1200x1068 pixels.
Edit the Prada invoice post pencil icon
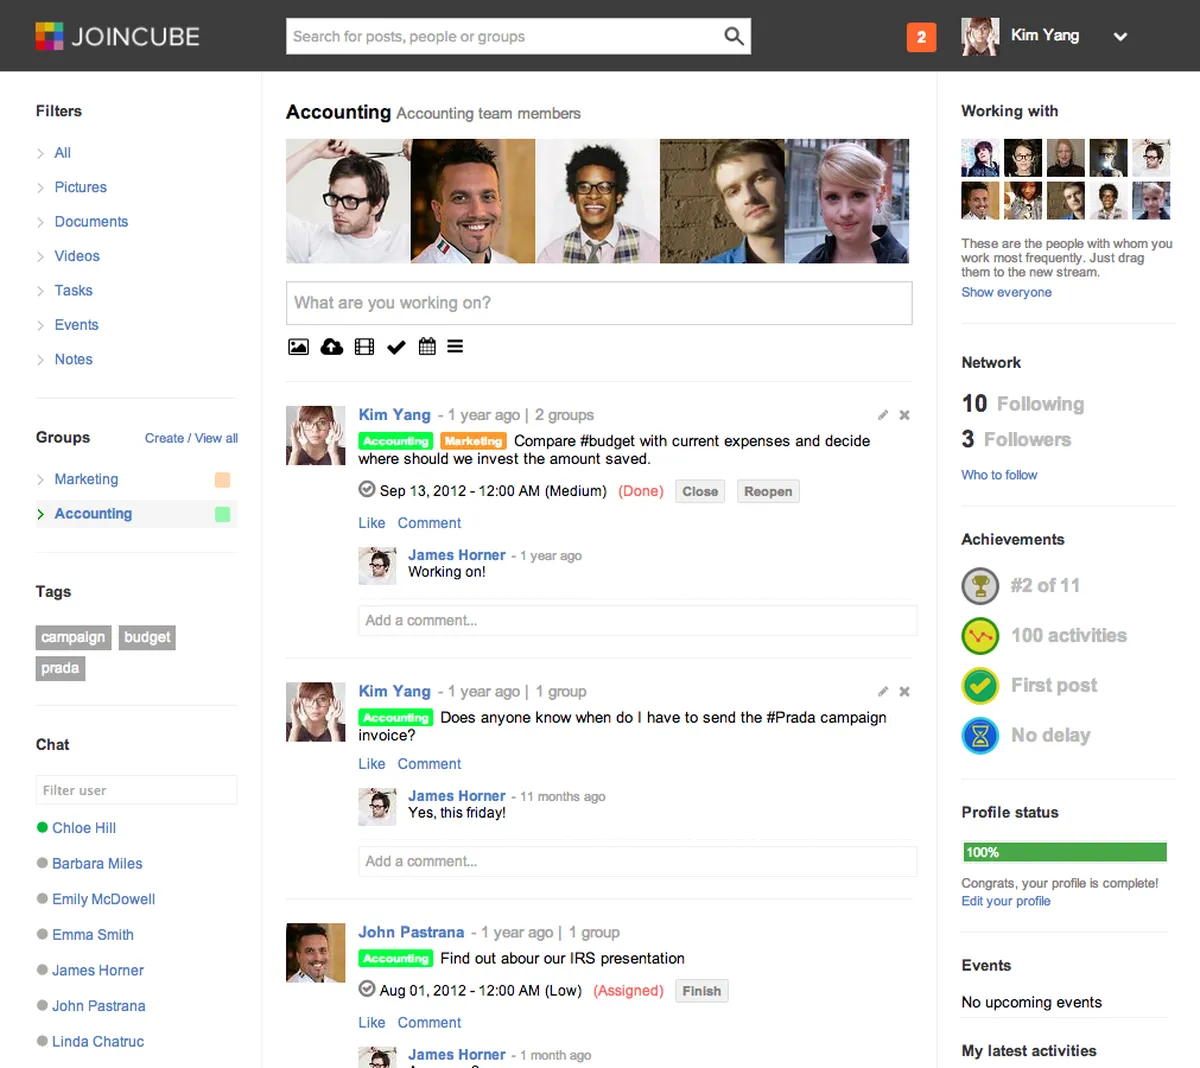point(883,692)
